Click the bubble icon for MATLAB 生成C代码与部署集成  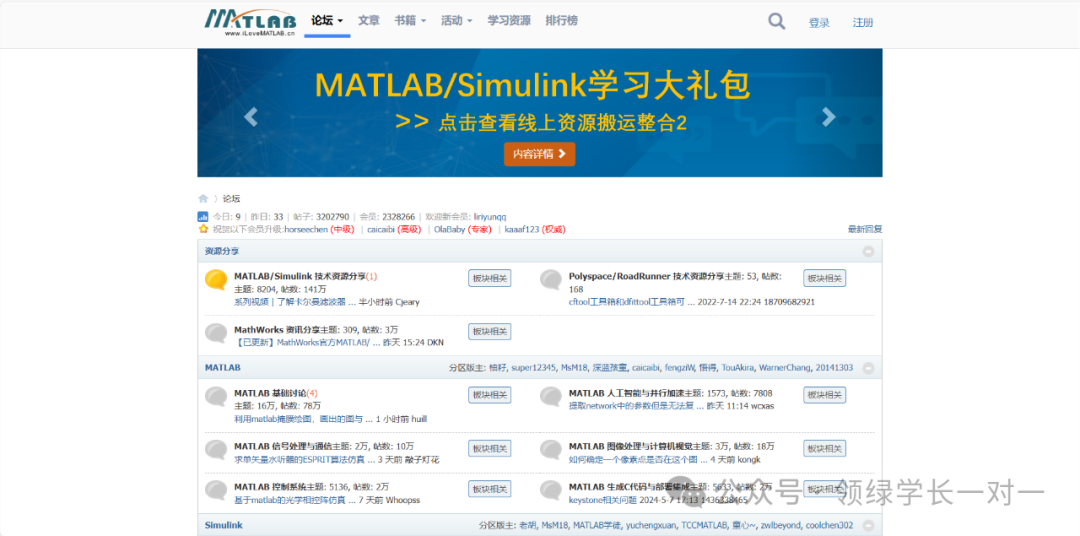click(551, 490)
